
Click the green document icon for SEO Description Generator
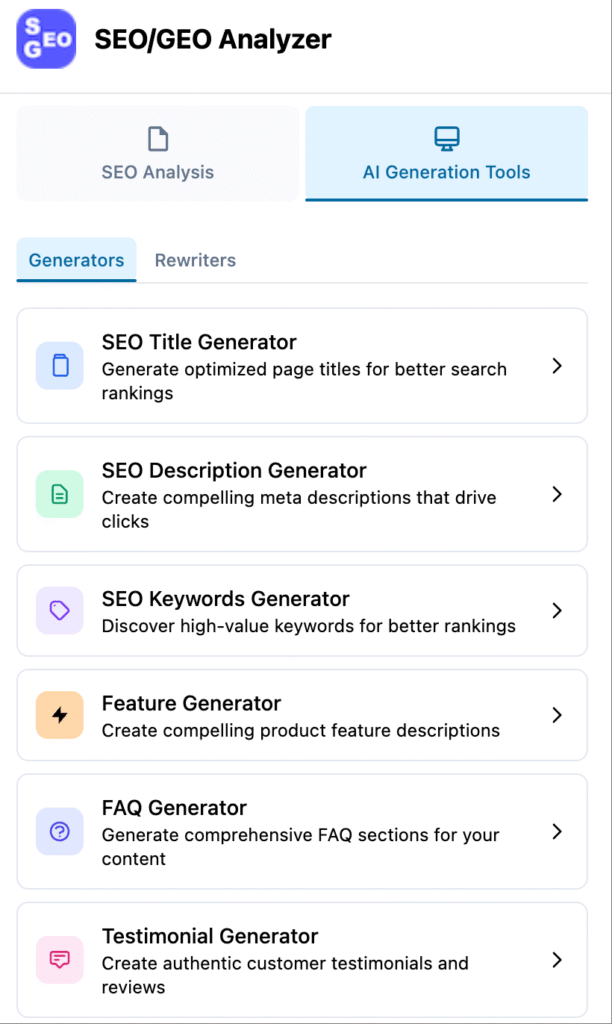pyautogui.click(x=59, y=494)
